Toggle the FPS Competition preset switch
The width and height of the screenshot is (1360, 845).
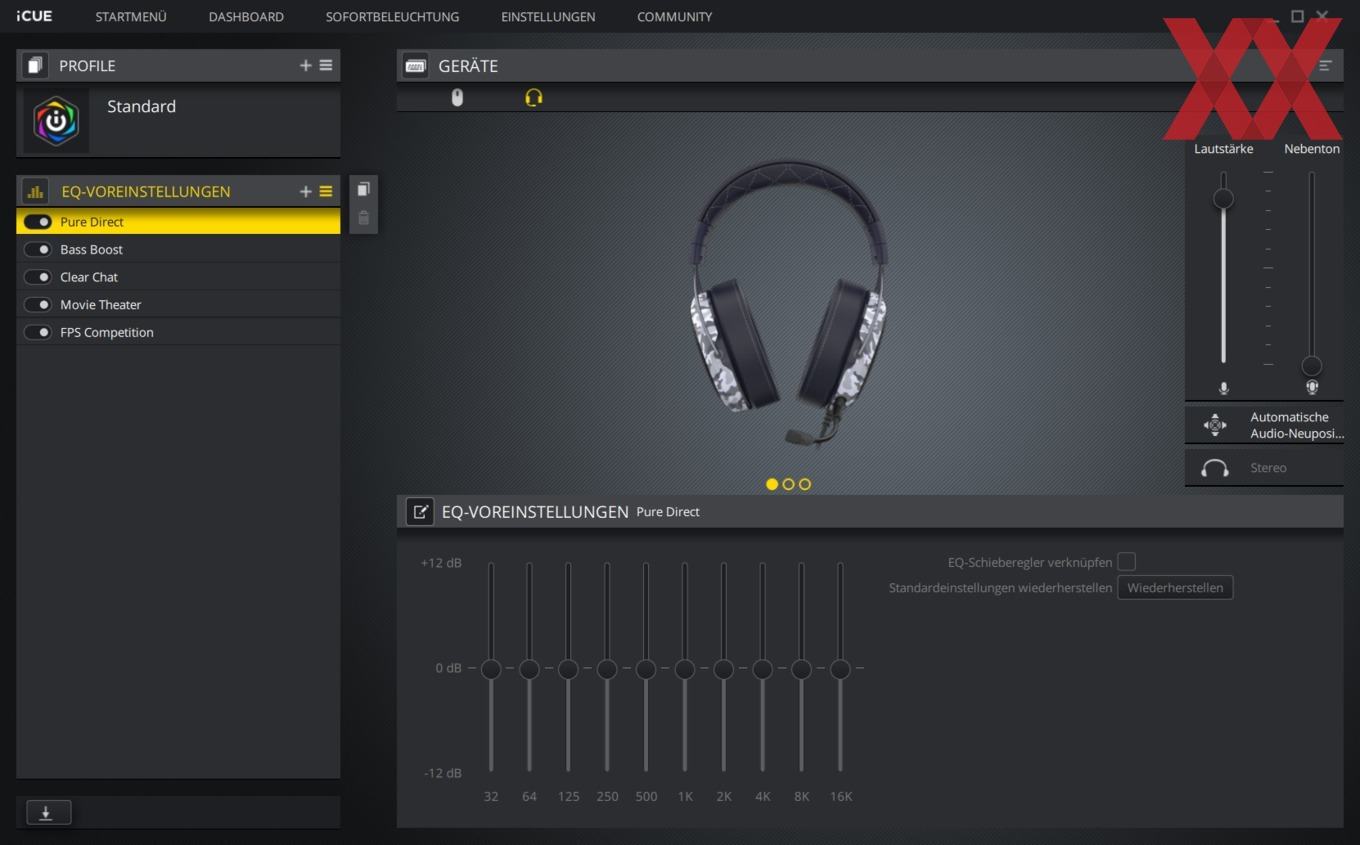[38, 333]
